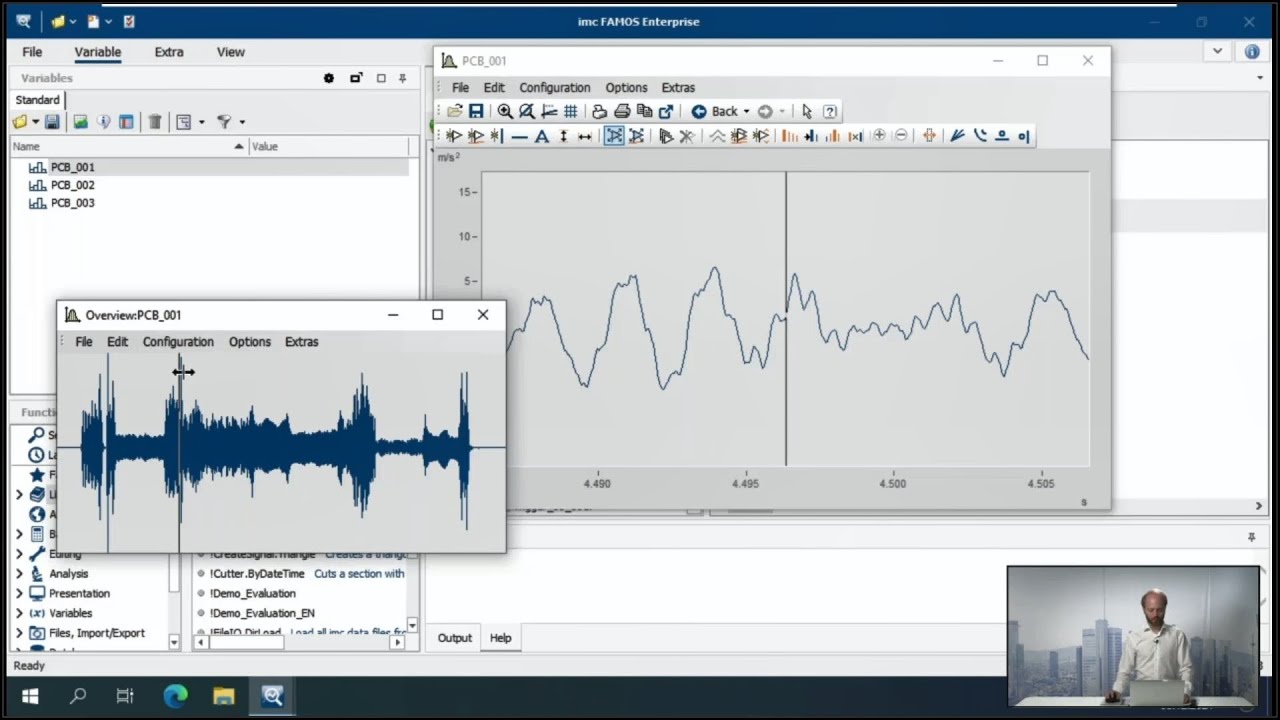The image size is (1280, 720).
Task: Open the Back history dropdown arrow
Action: point(746,112)
